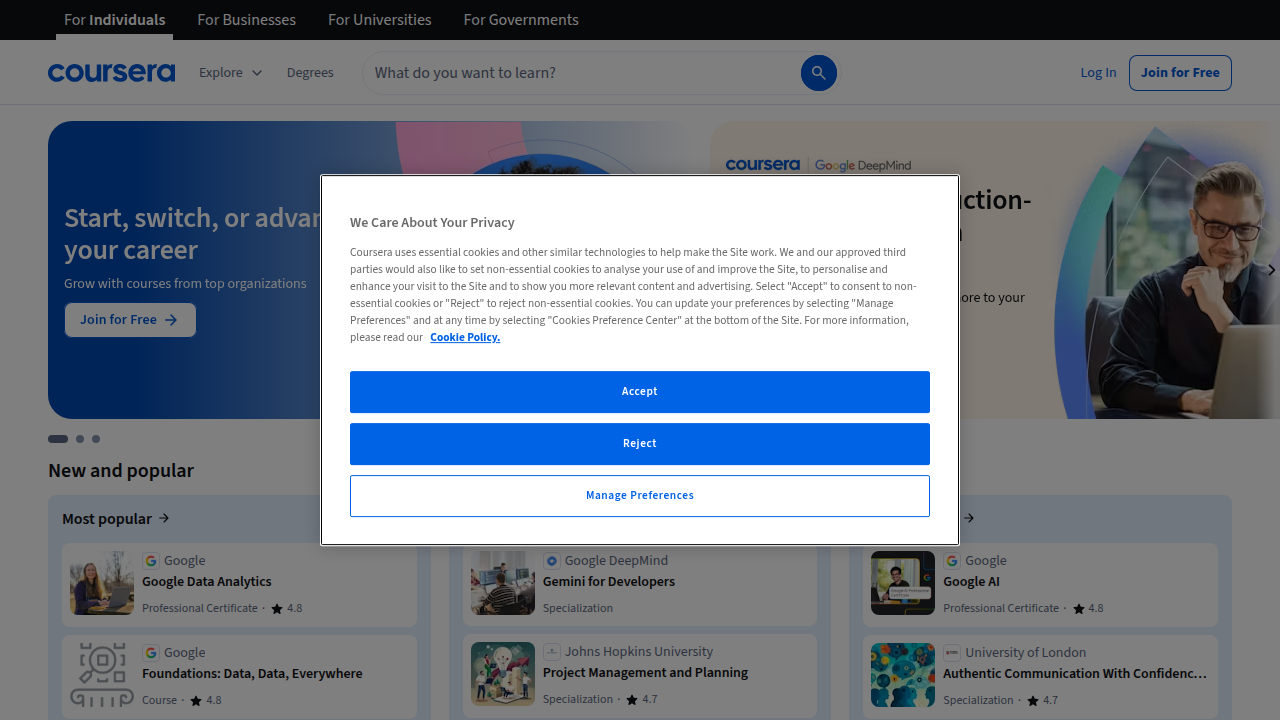Open the Google AI course title
The width and height of the screenshot is (1280, 720).
[971, 582]
